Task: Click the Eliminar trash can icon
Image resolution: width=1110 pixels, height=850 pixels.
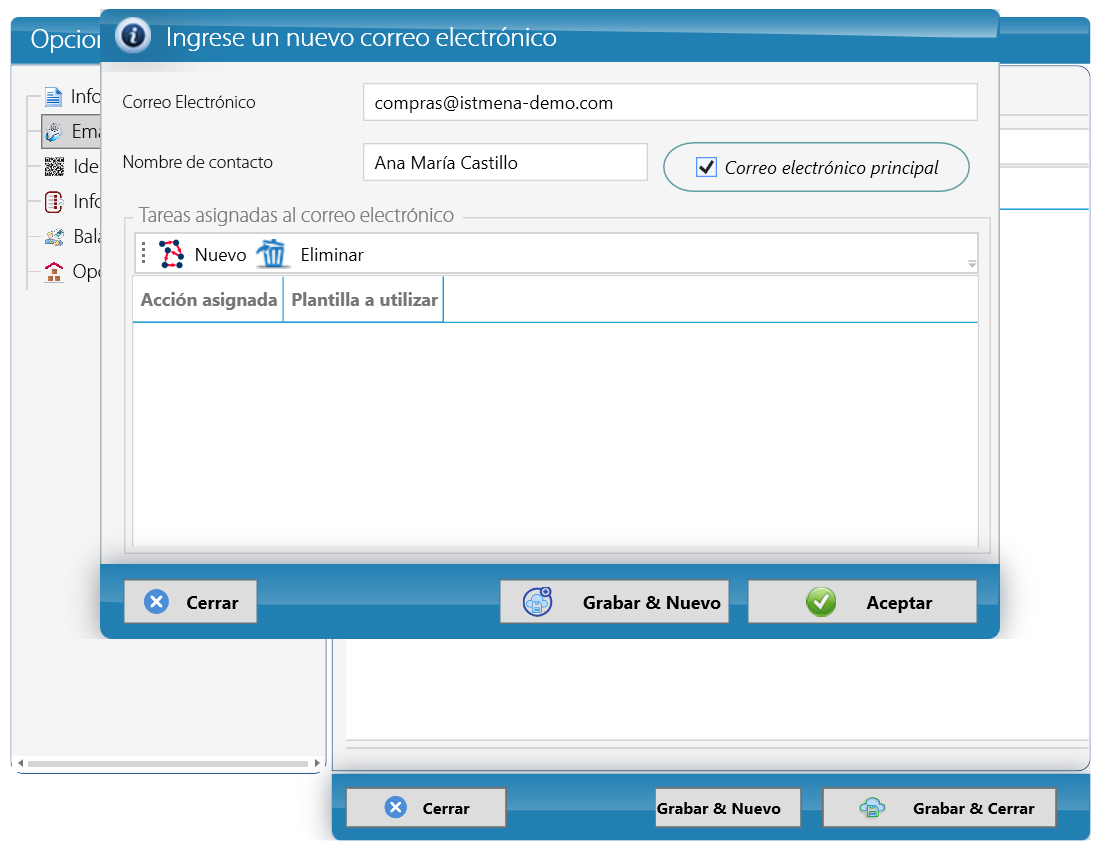Action: [x=271, y=254]
